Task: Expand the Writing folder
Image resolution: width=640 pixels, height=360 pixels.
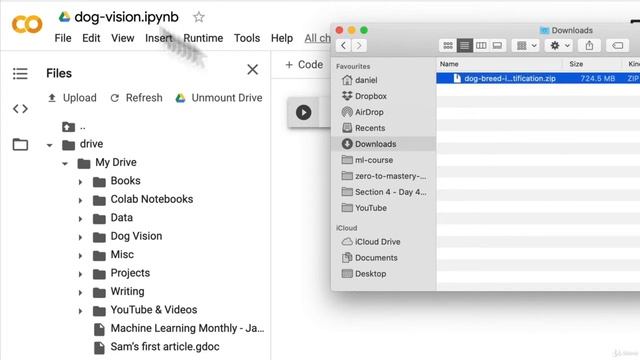Action: point(80,293)
